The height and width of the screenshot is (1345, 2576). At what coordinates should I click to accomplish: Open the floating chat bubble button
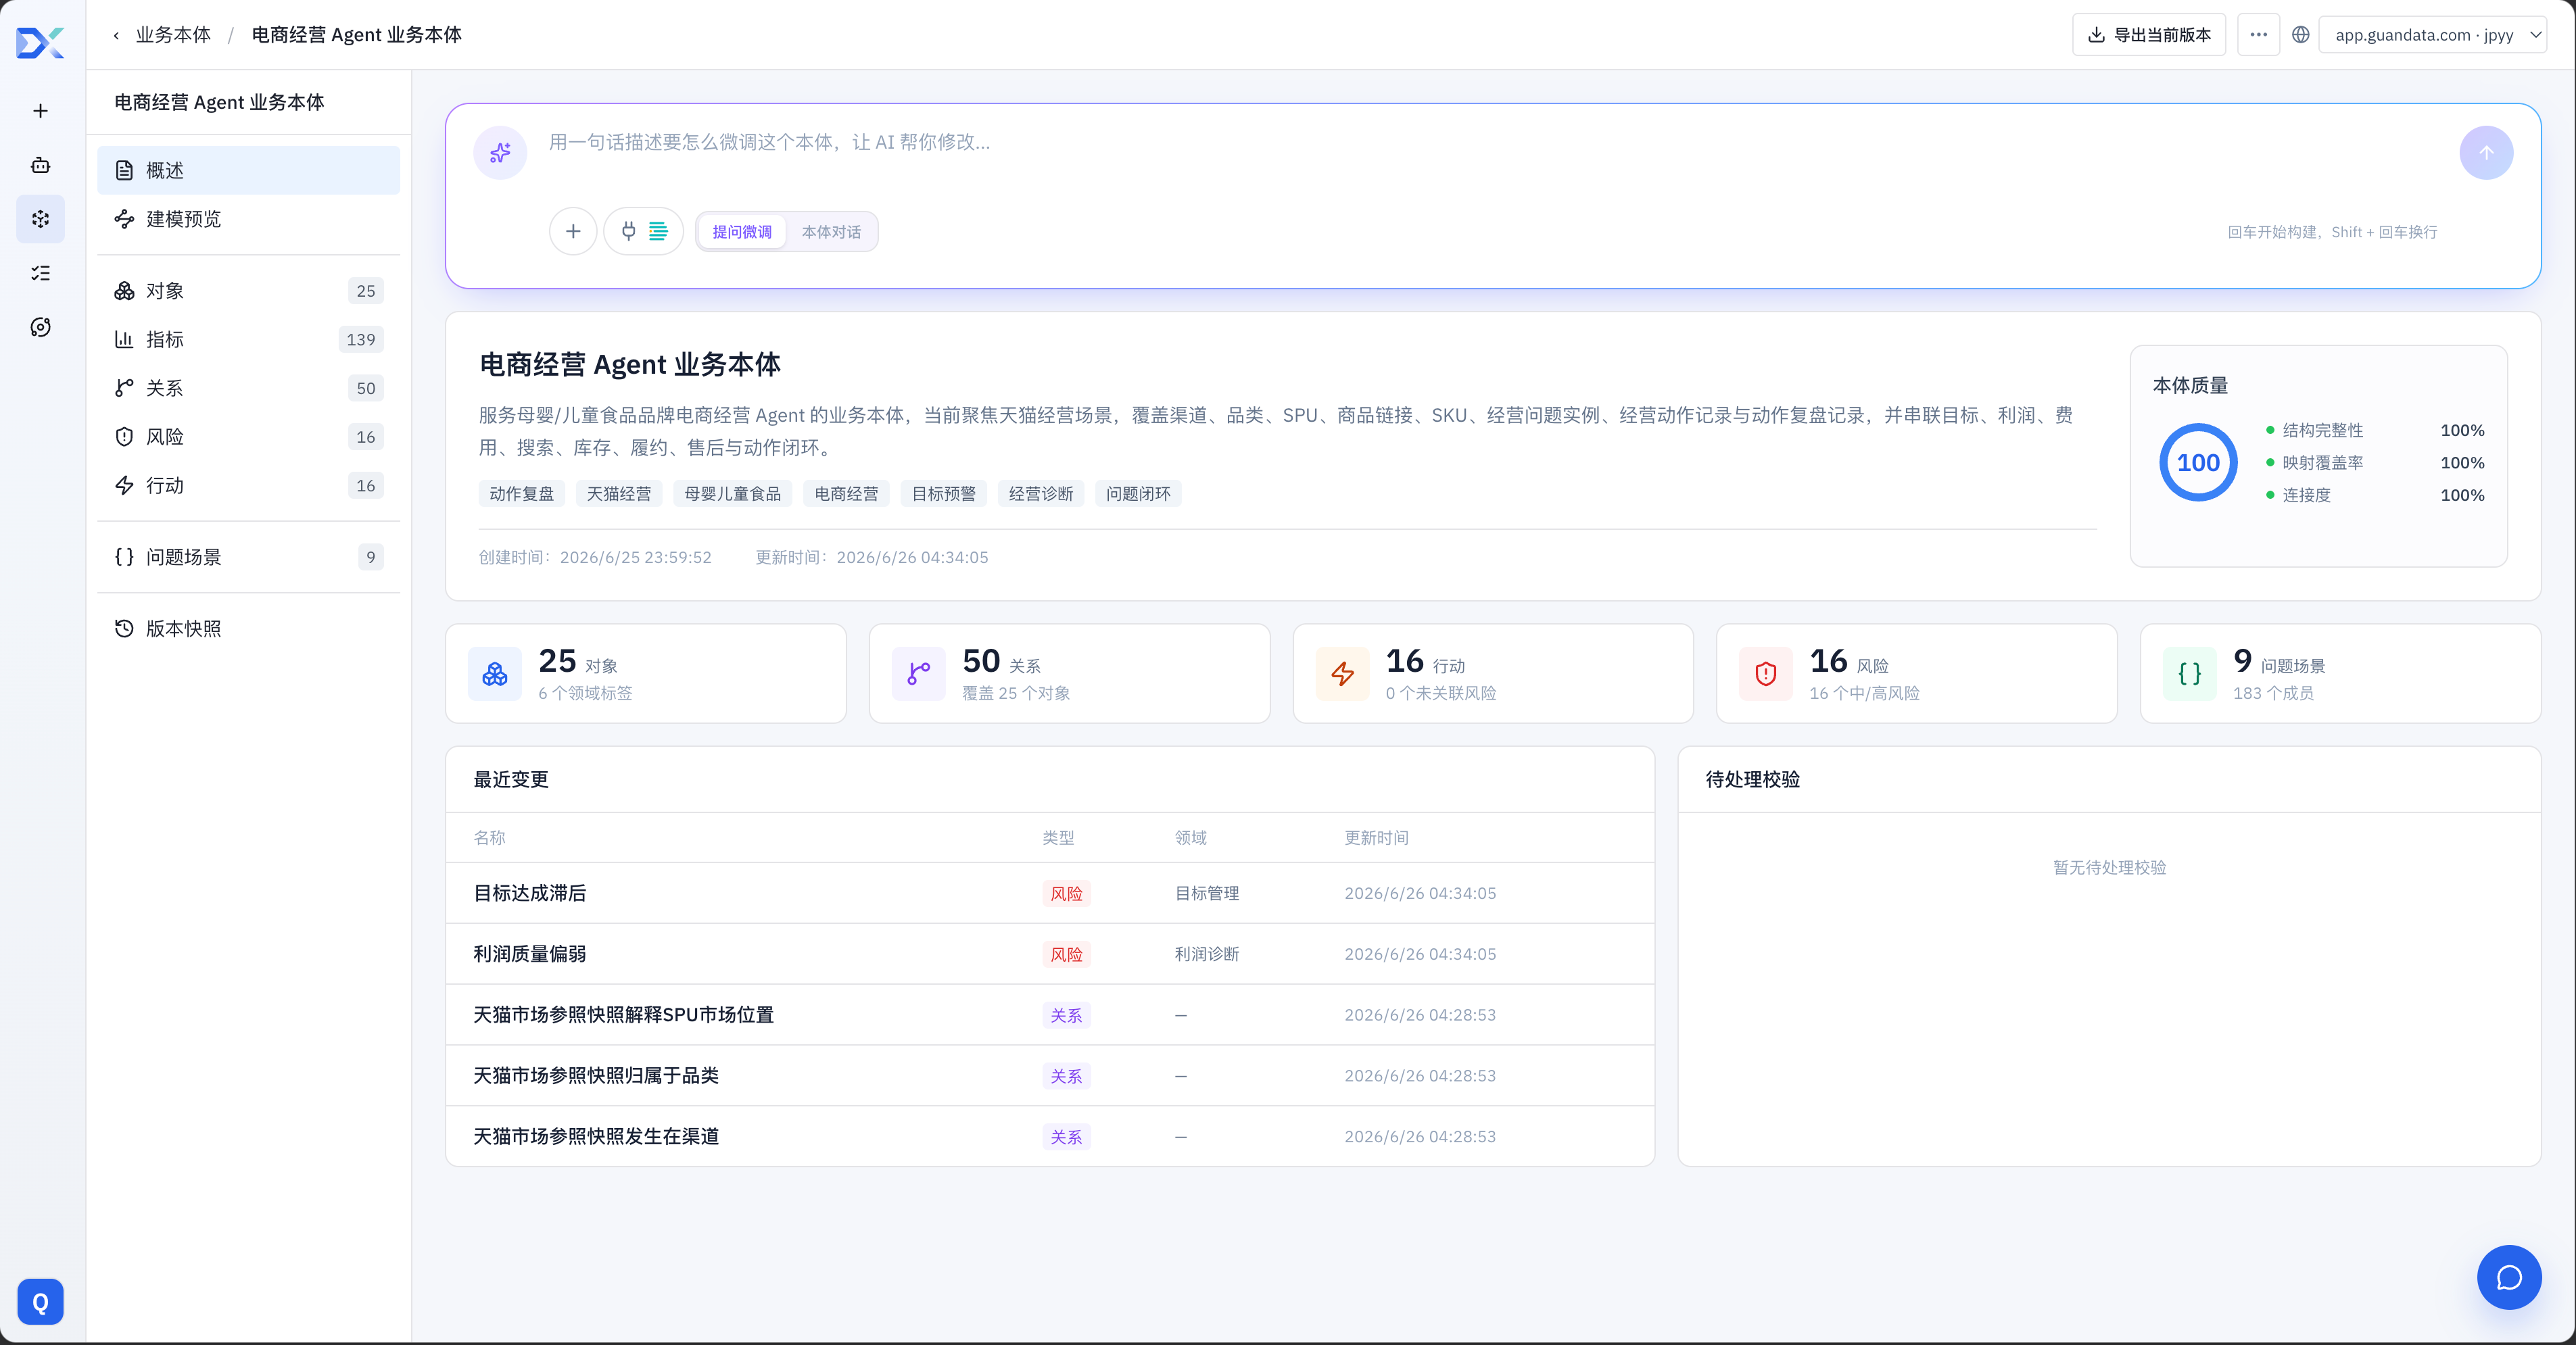2509,1278
